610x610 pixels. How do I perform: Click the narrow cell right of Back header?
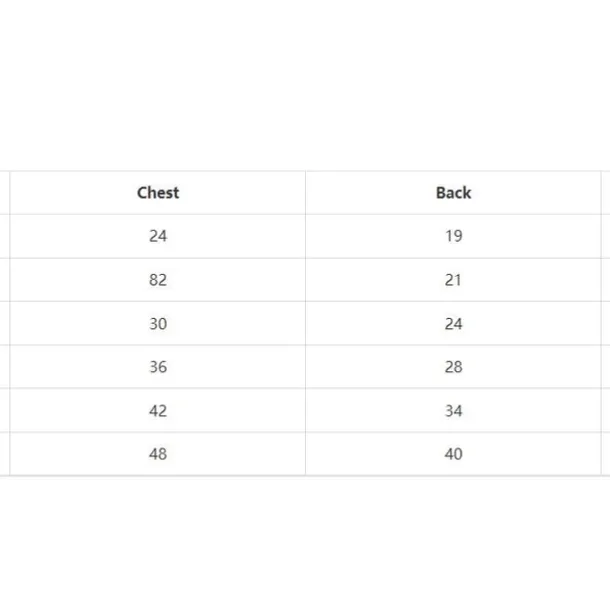pyautogui.click(x=605, y=193)
